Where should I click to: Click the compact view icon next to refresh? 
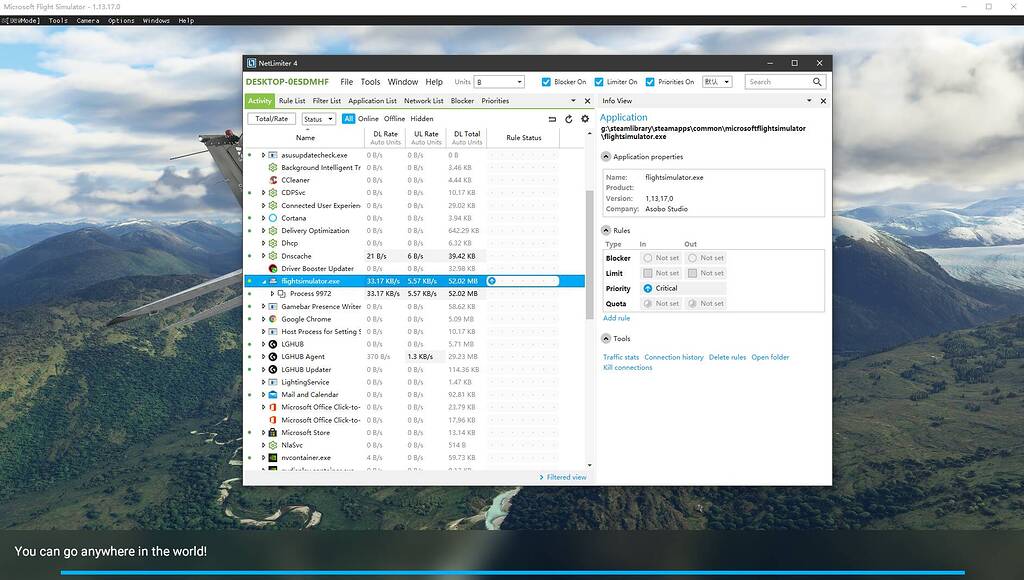point(553,118)
